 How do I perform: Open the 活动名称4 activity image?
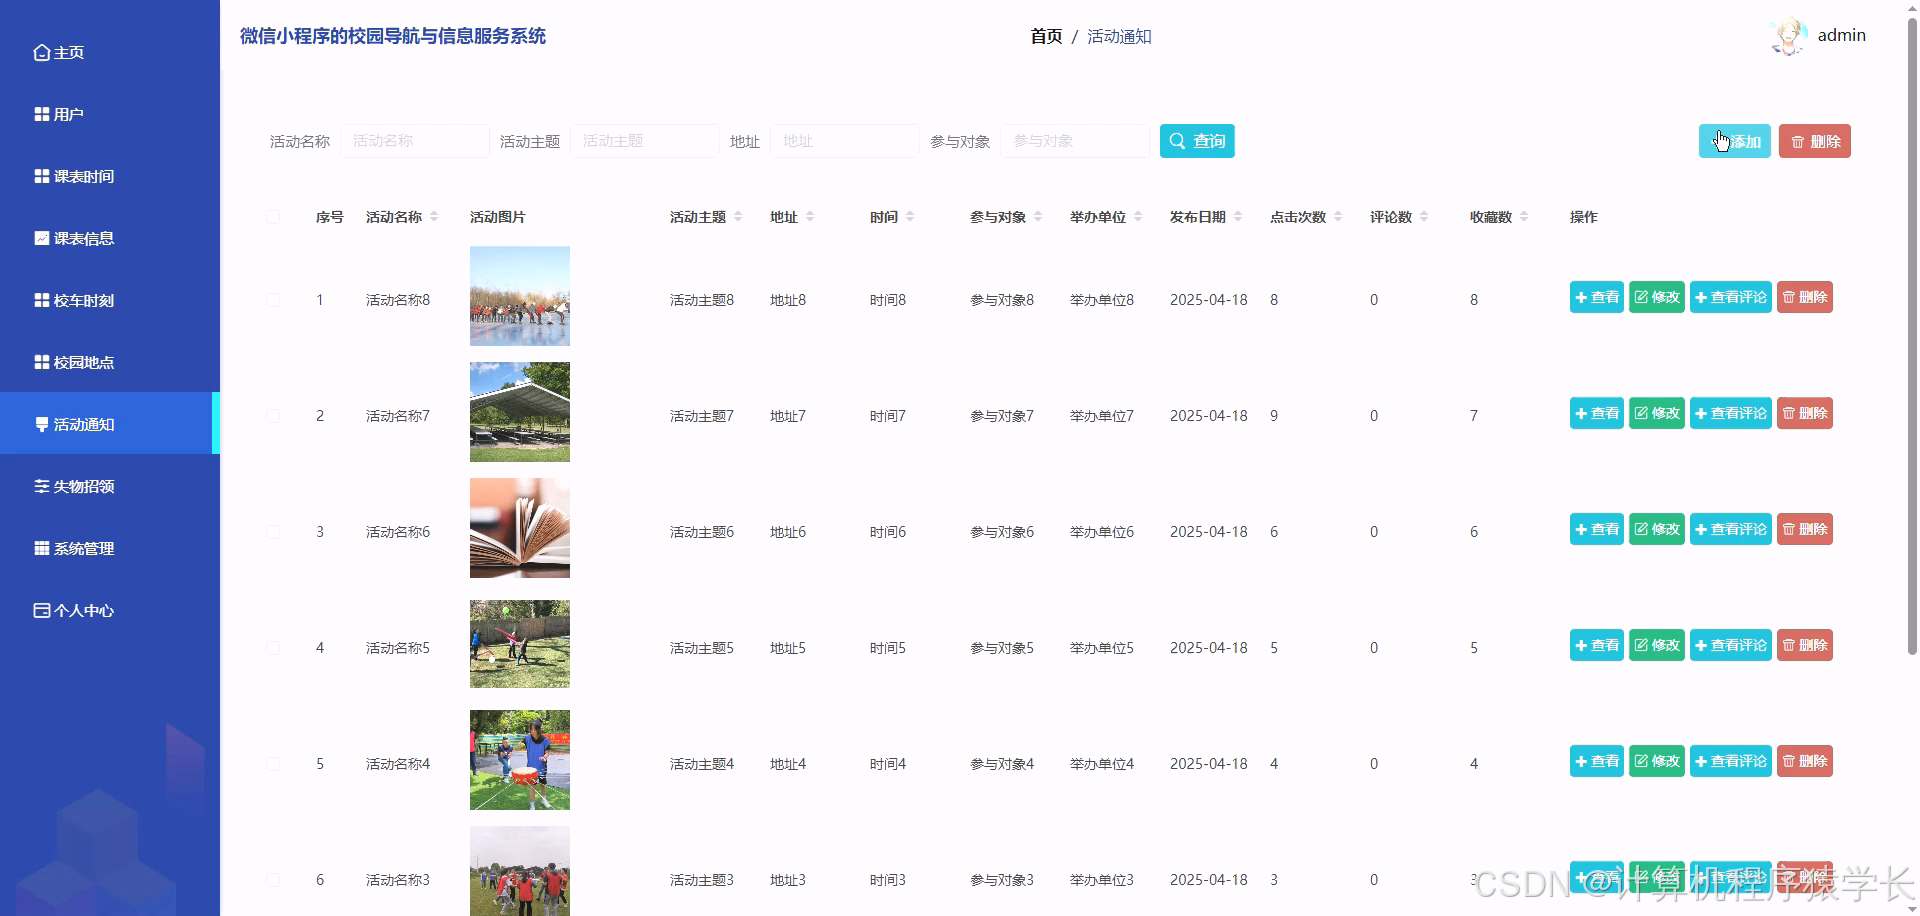(x=520, y=760)
